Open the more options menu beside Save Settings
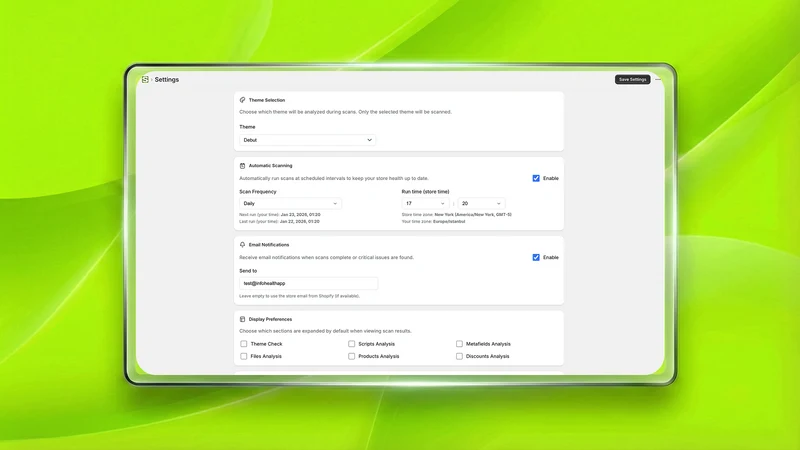The width and height of the screenshot is (800, 450). [658, 80]
